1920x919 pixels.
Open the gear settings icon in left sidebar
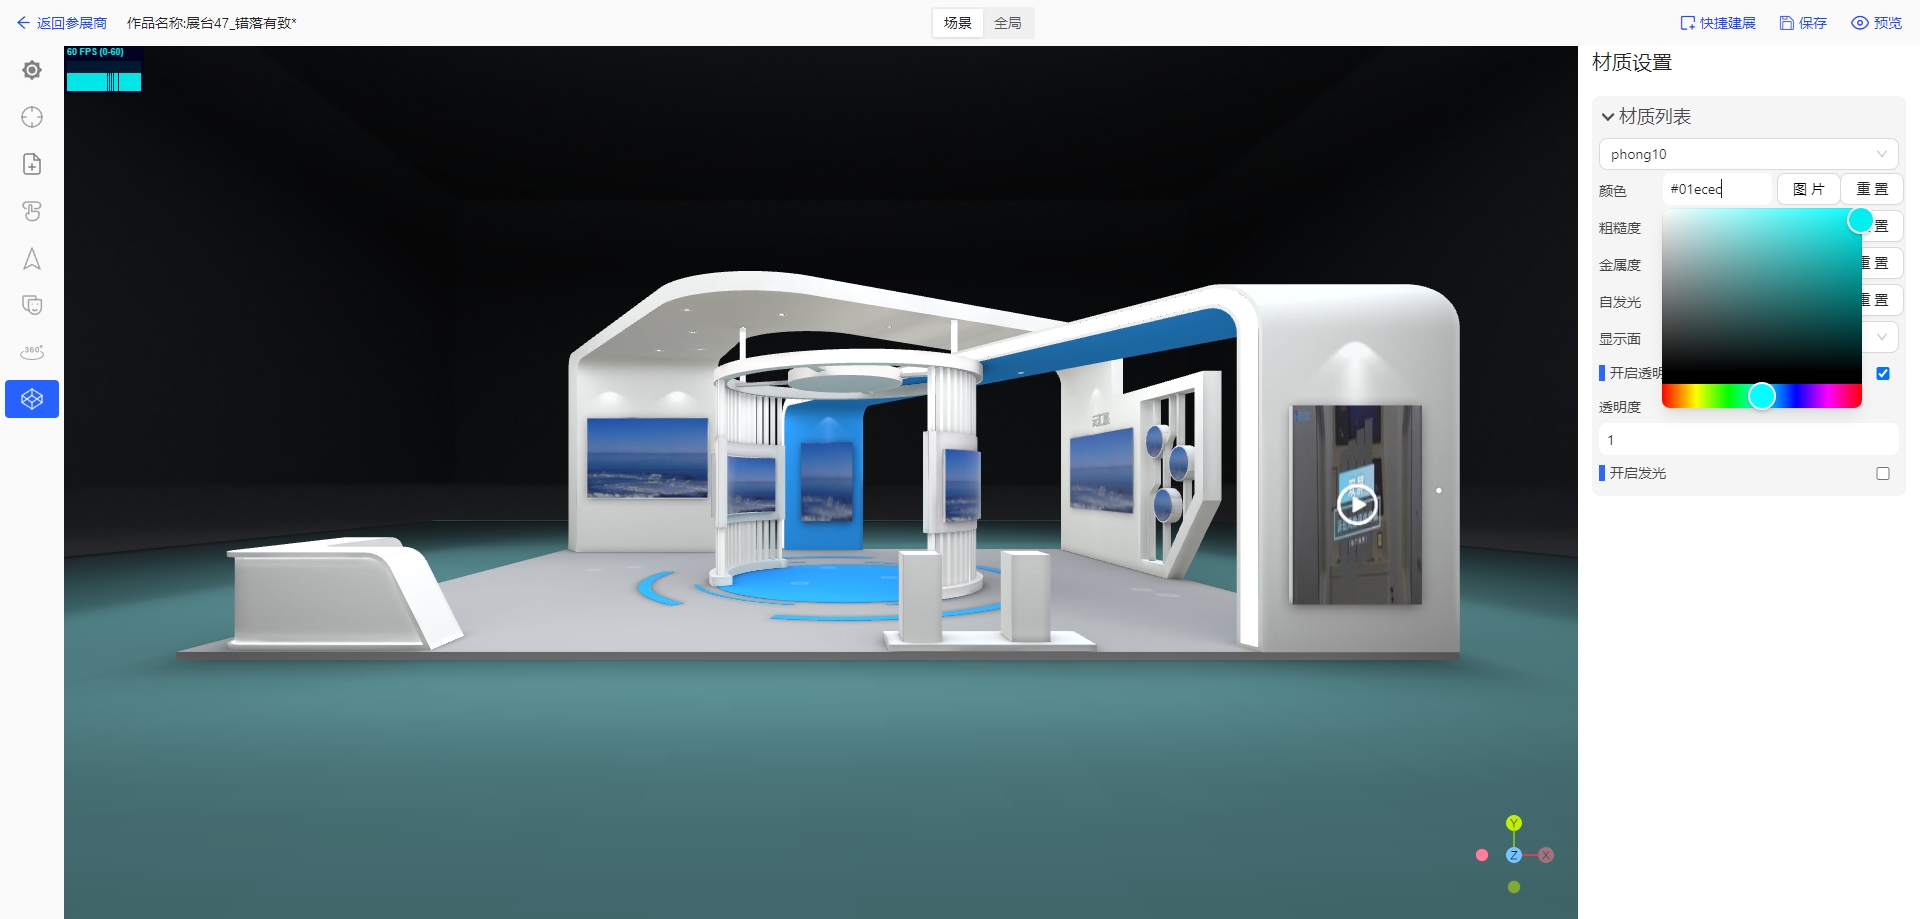pyautogui.click(x=32, y=70)
